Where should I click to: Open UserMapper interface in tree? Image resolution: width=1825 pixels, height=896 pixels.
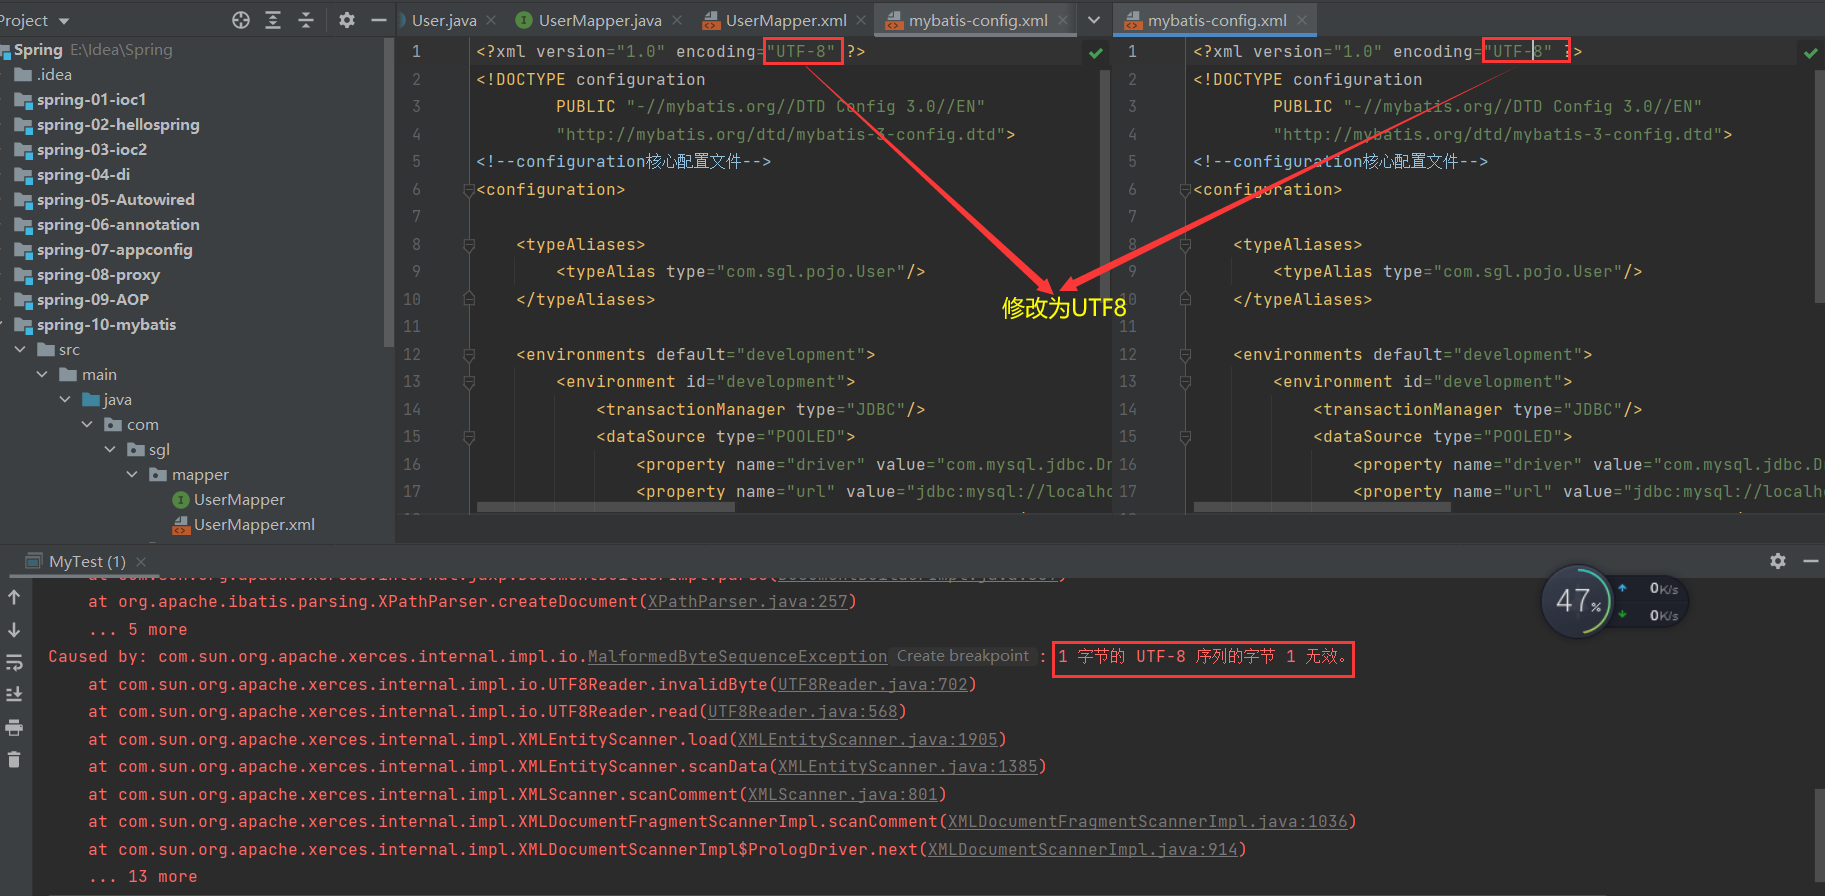(239, 500)
